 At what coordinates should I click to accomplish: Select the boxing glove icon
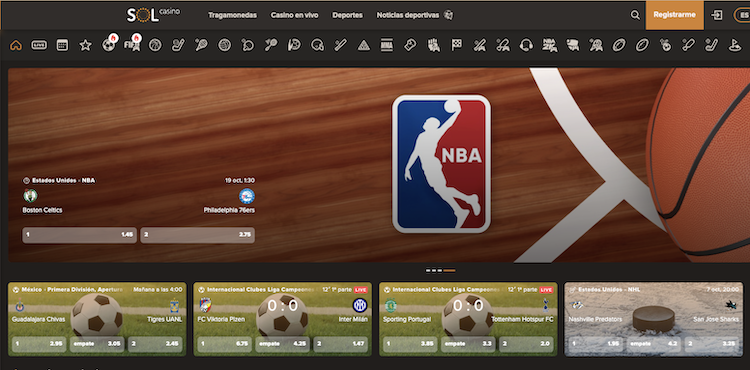(410, 45)
